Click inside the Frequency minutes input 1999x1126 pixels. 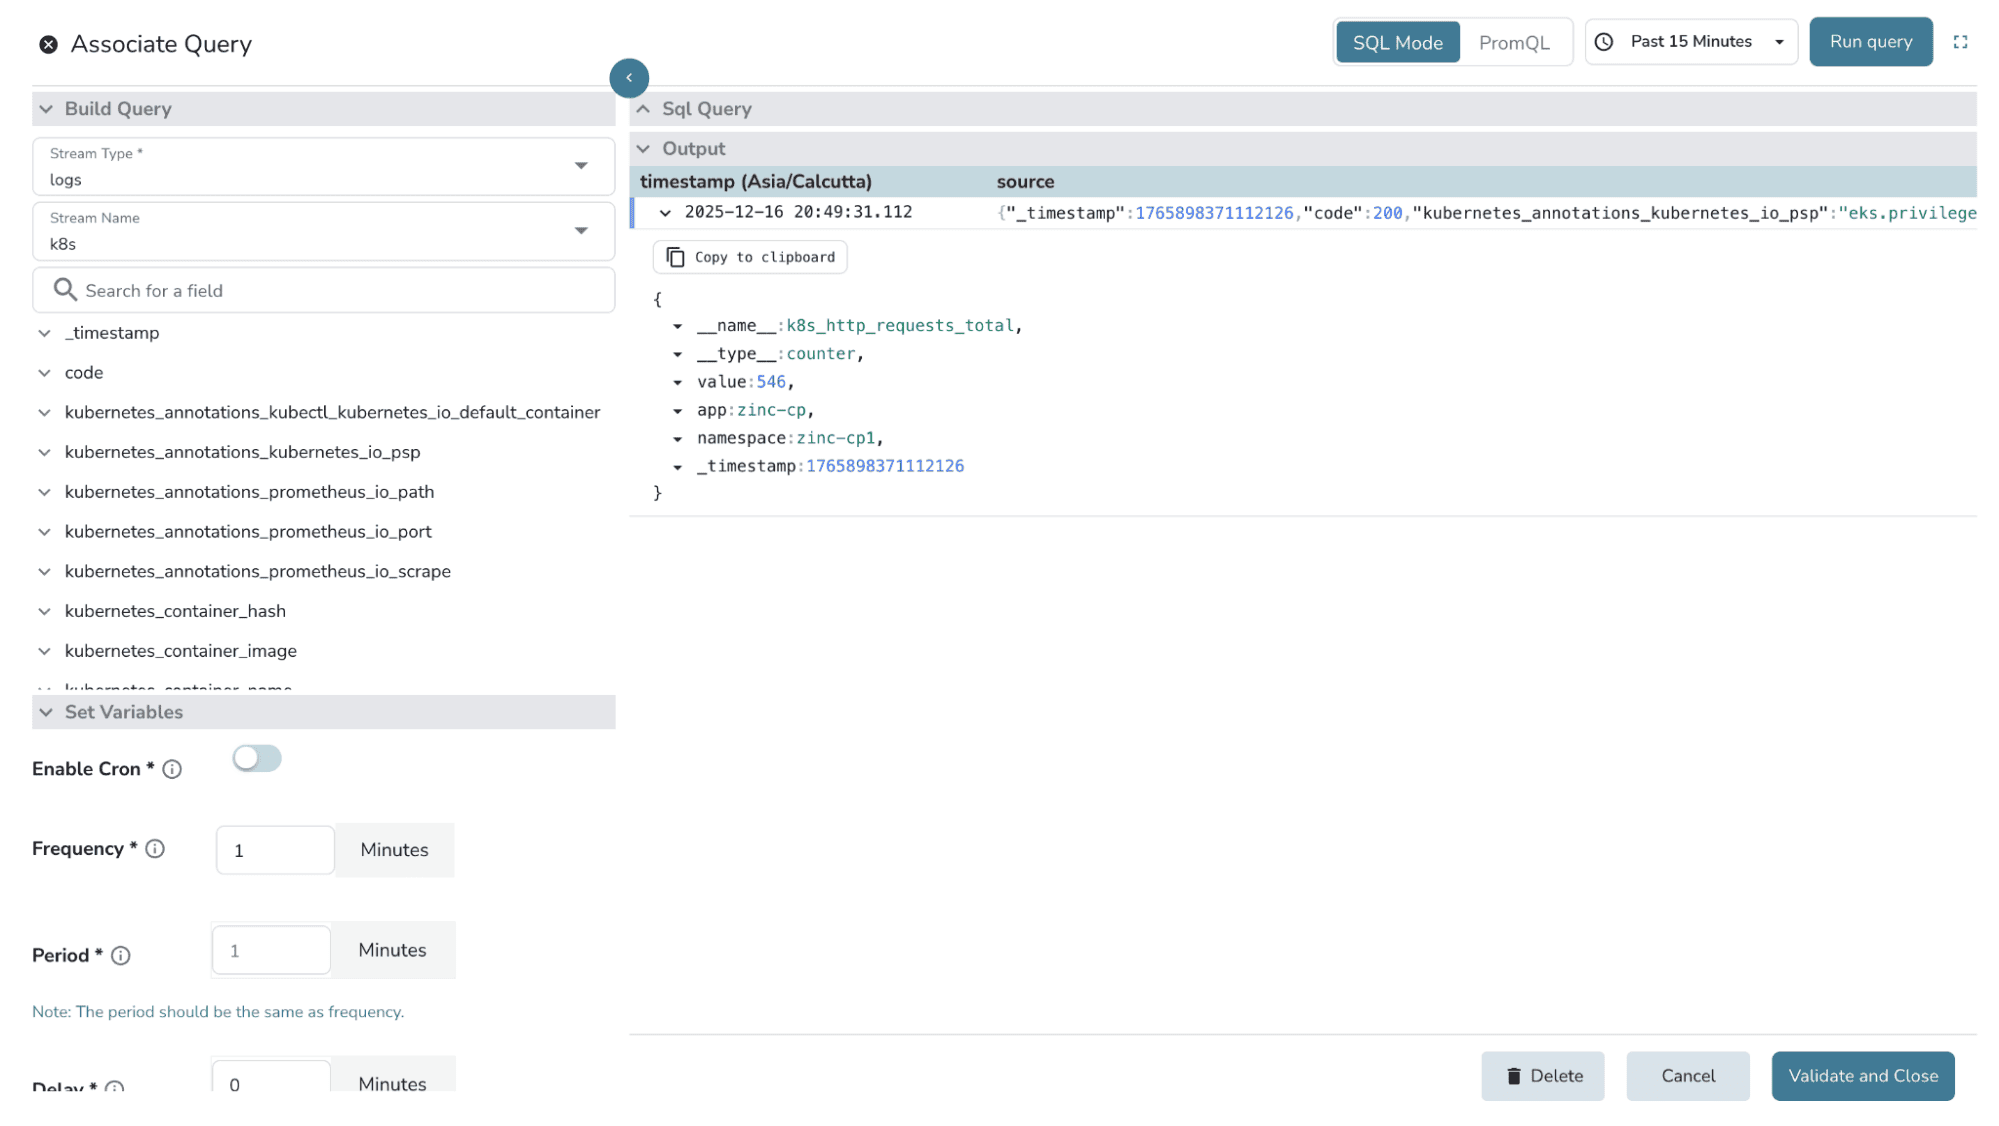274,850
